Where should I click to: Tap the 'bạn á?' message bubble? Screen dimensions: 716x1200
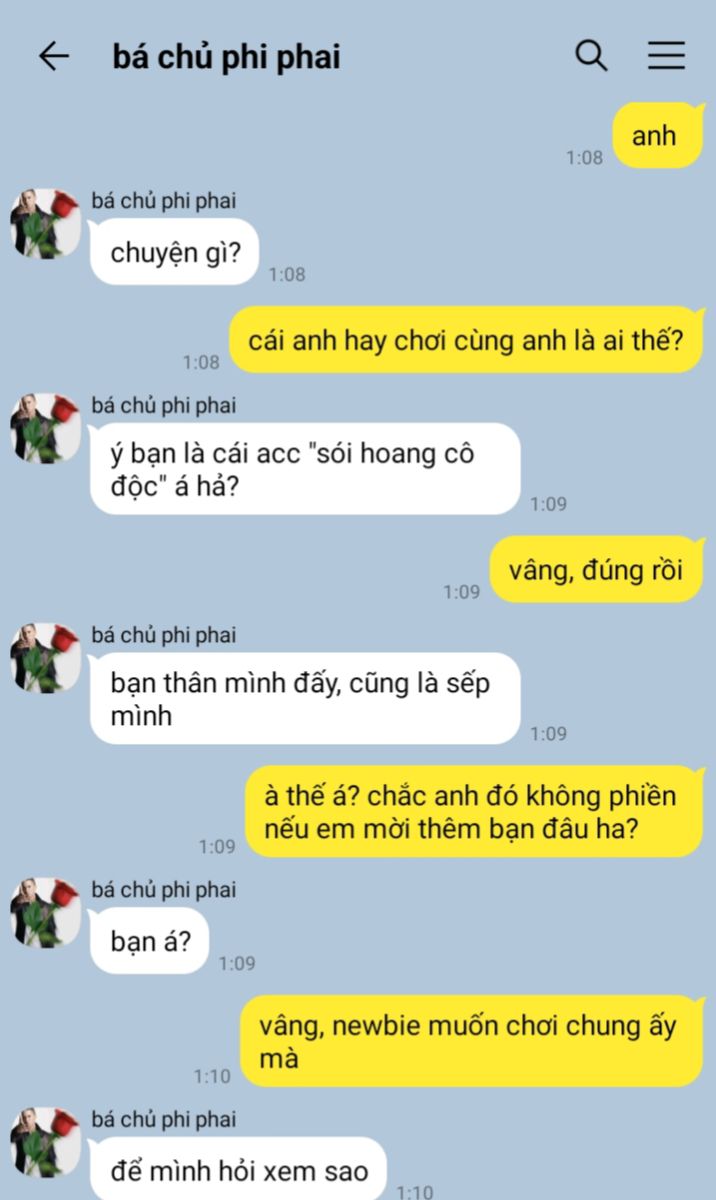pyautogui.click(x=150, y=941)
